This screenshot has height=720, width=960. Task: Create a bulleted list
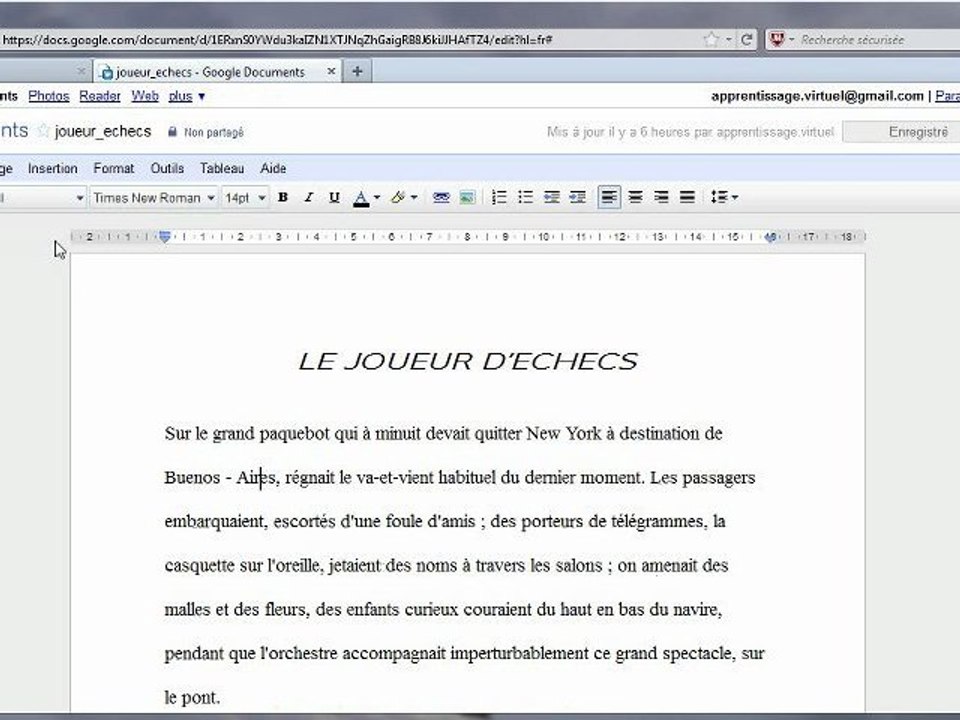[x=525, y=198]
